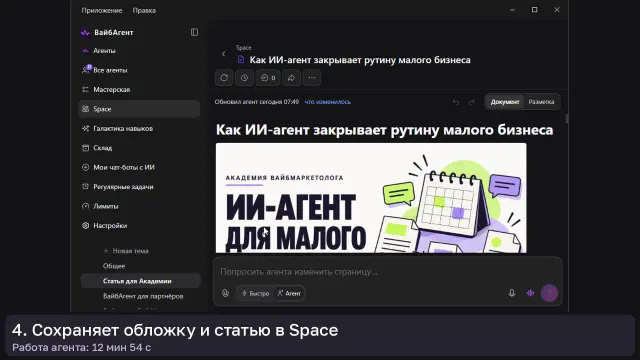Open Регулярные задачи in sidebar
This screenshot has width=640, height=360.
(139, 187)
